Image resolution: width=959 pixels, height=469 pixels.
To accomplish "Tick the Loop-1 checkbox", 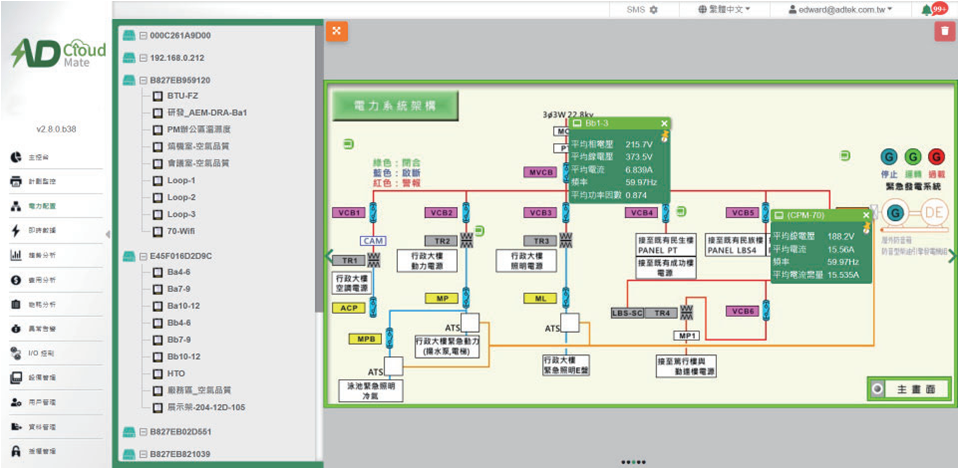I will point(157,181).
